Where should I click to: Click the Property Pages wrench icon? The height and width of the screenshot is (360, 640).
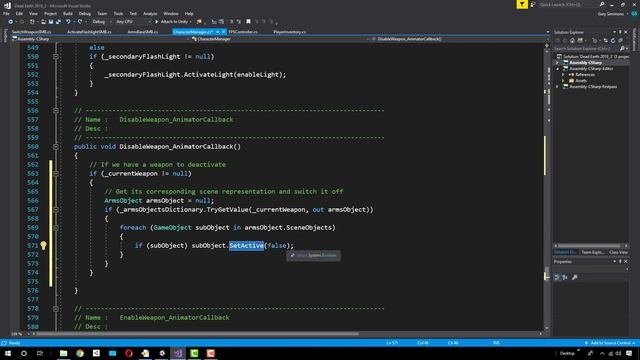[574, 277]
